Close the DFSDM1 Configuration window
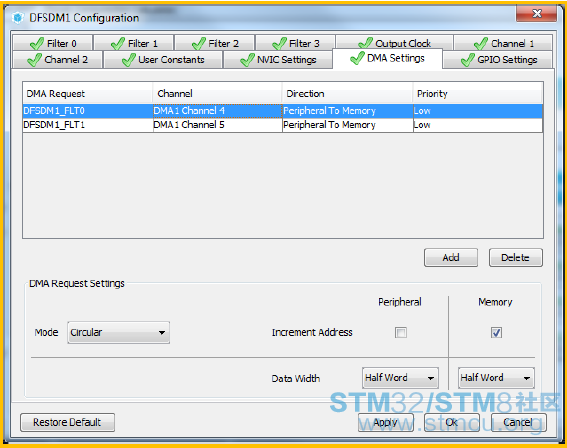 click(x=536, y=14)
